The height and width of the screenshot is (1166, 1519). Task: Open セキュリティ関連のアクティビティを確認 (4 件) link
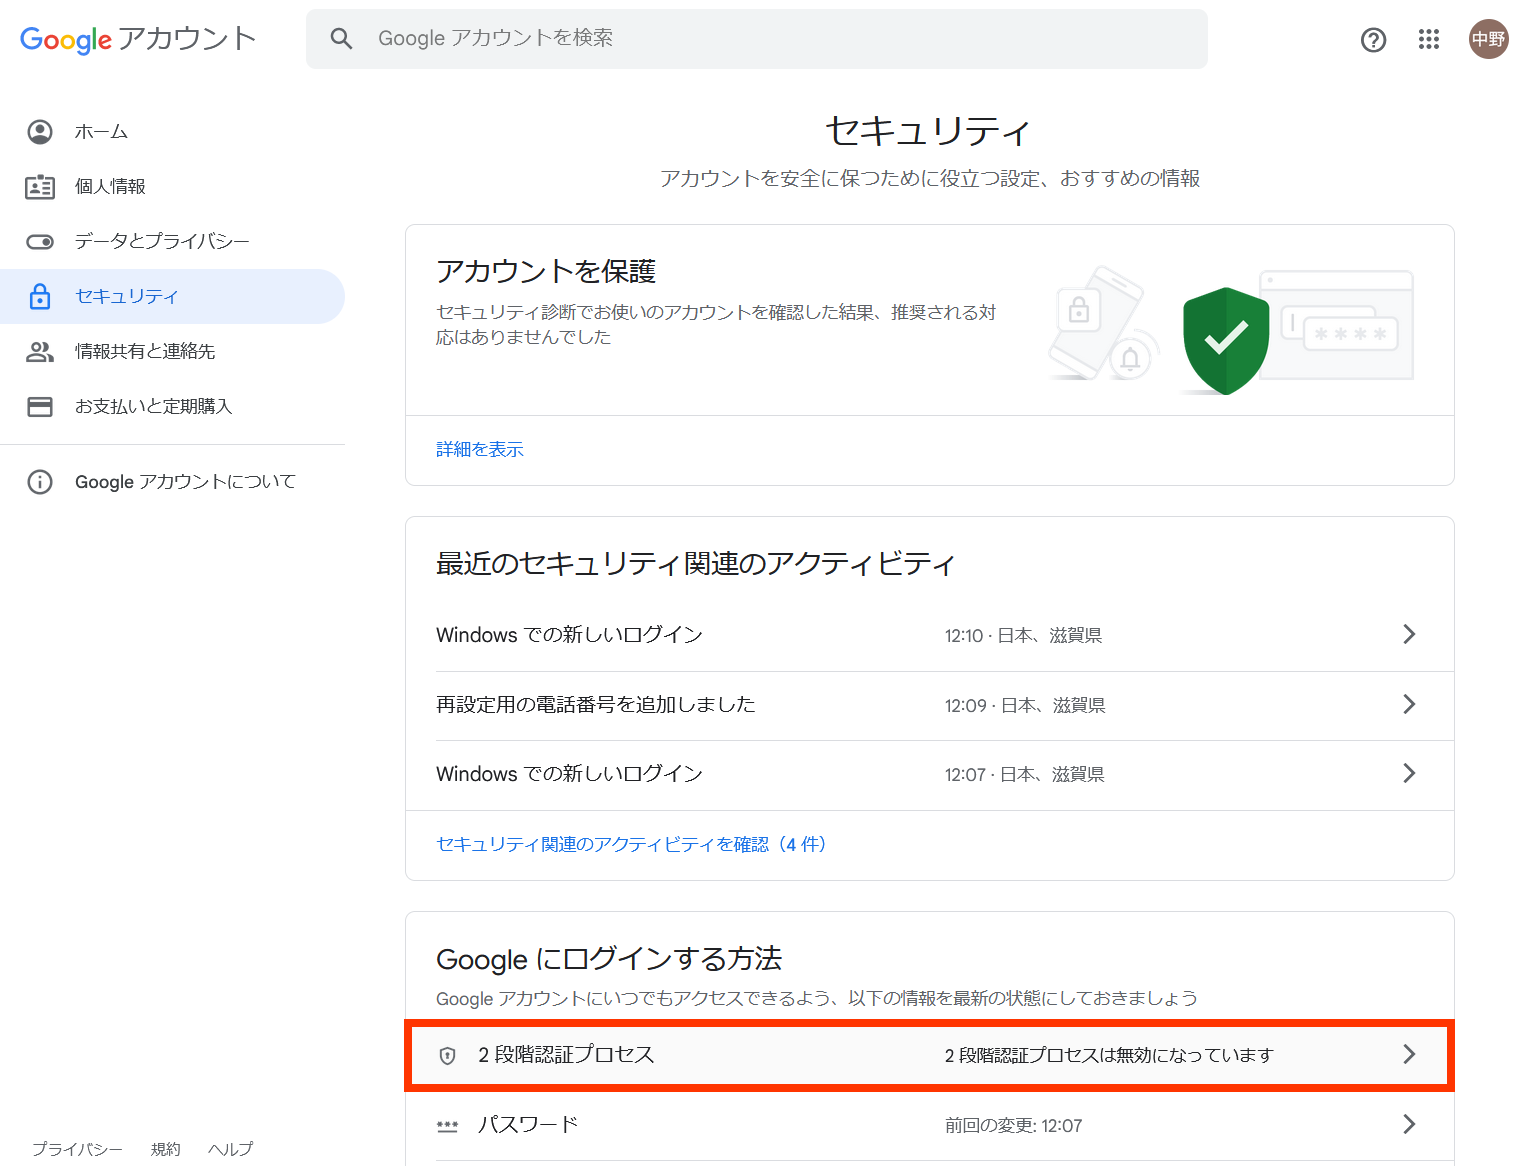pos(631,845)
